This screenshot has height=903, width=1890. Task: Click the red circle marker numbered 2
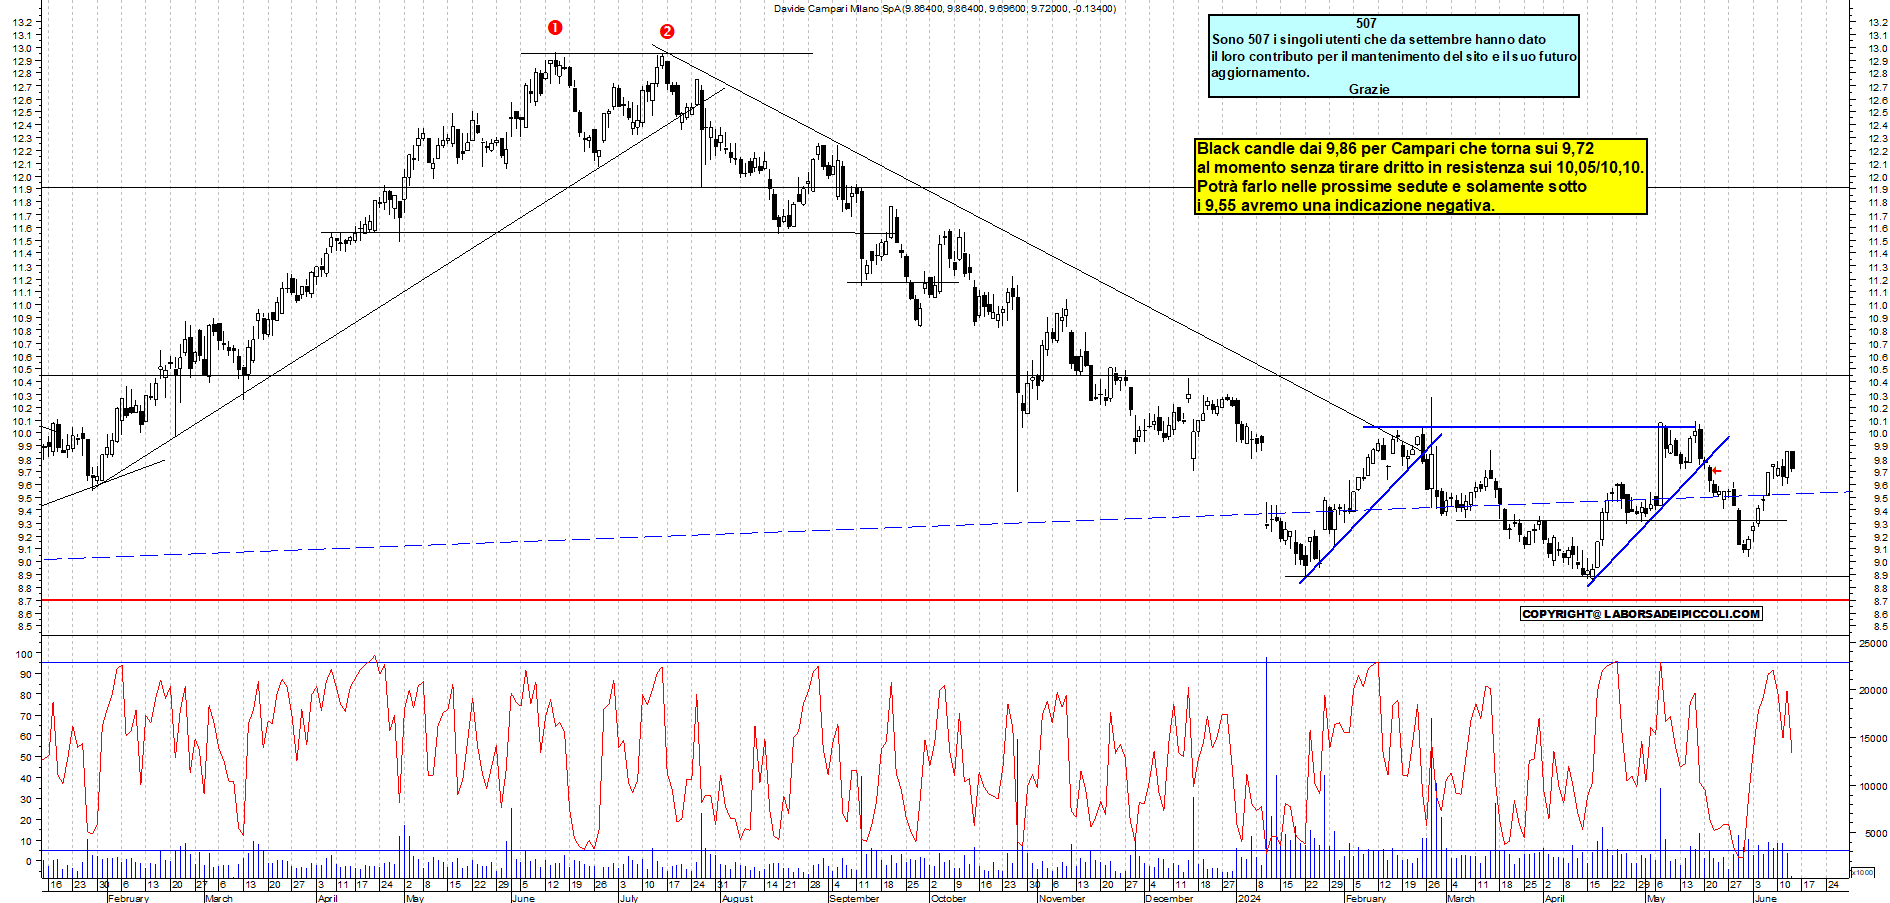coord(667,32)
